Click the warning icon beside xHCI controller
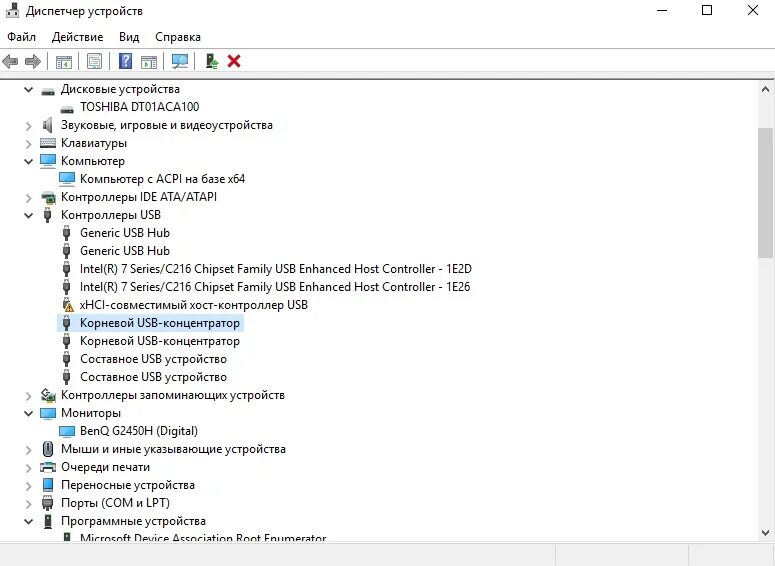The height and width of the screenshot is (566, 775). click(67, 305)
